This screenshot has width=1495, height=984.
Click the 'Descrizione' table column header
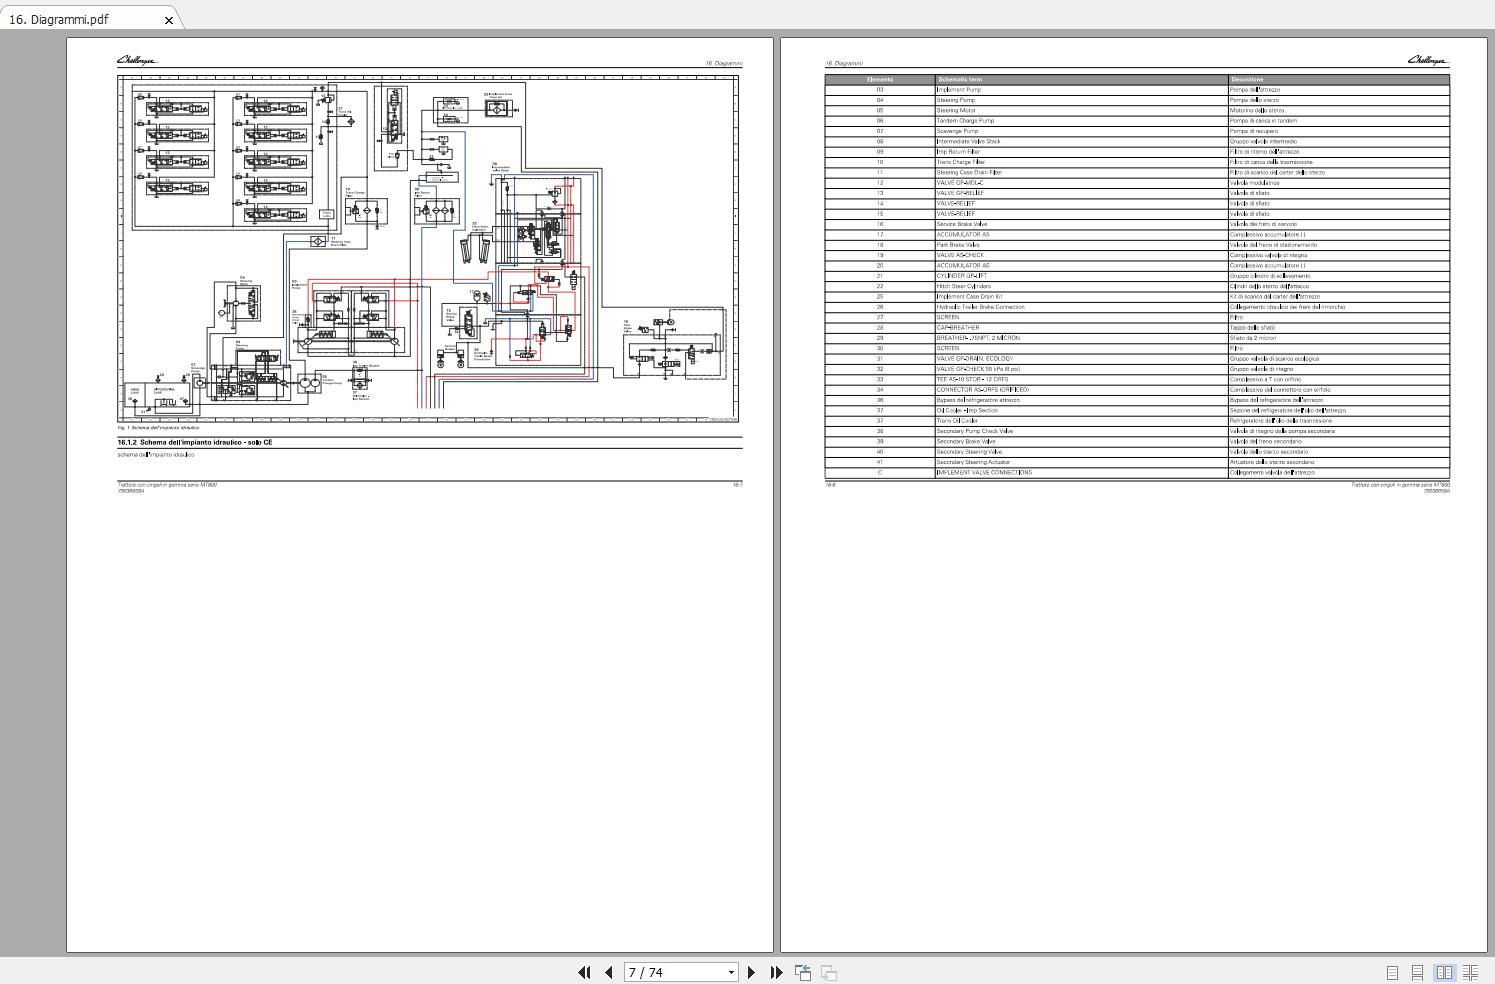1247,79
